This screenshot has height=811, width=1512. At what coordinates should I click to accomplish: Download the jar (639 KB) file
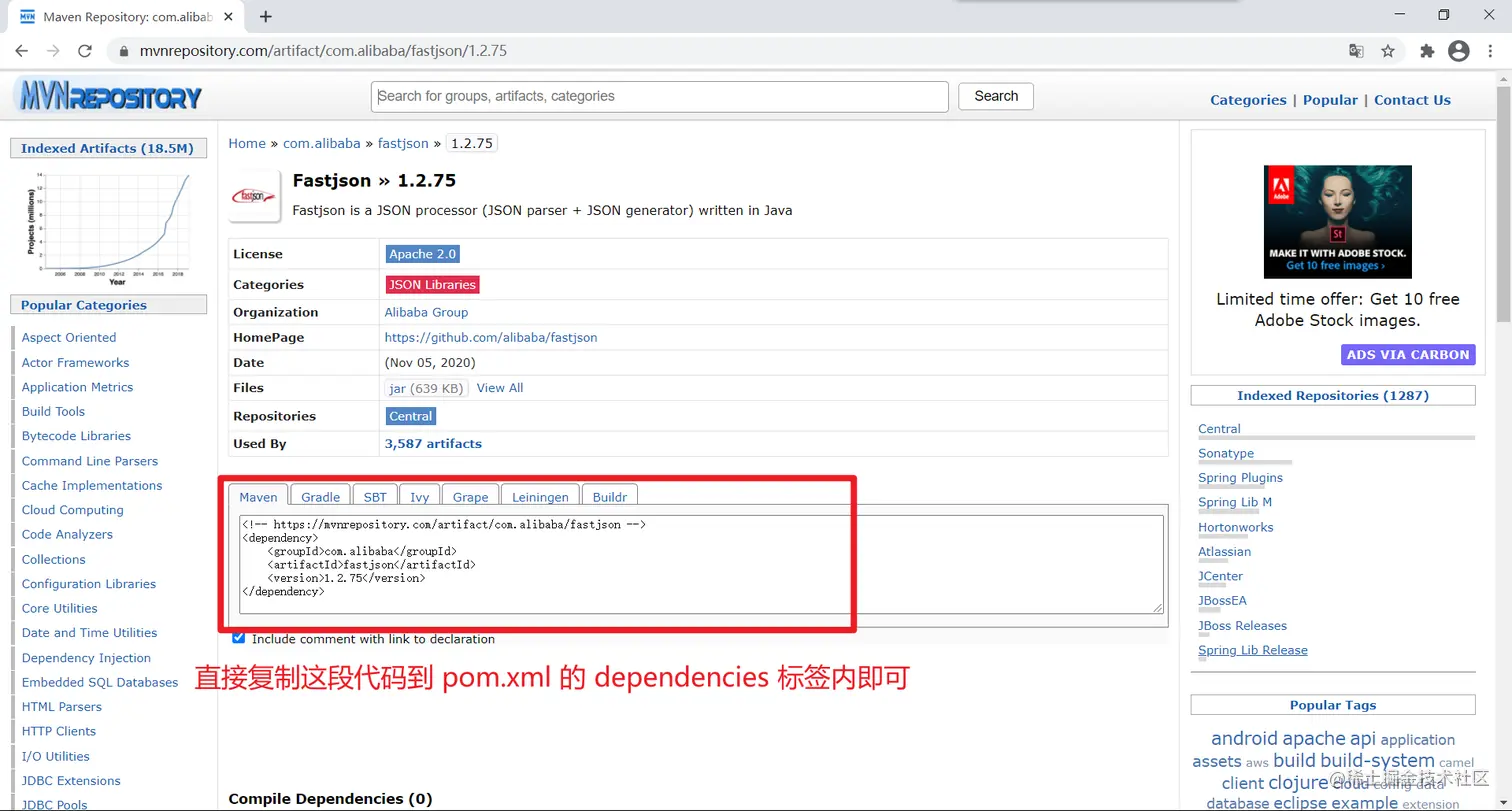[x=427, y=388]
